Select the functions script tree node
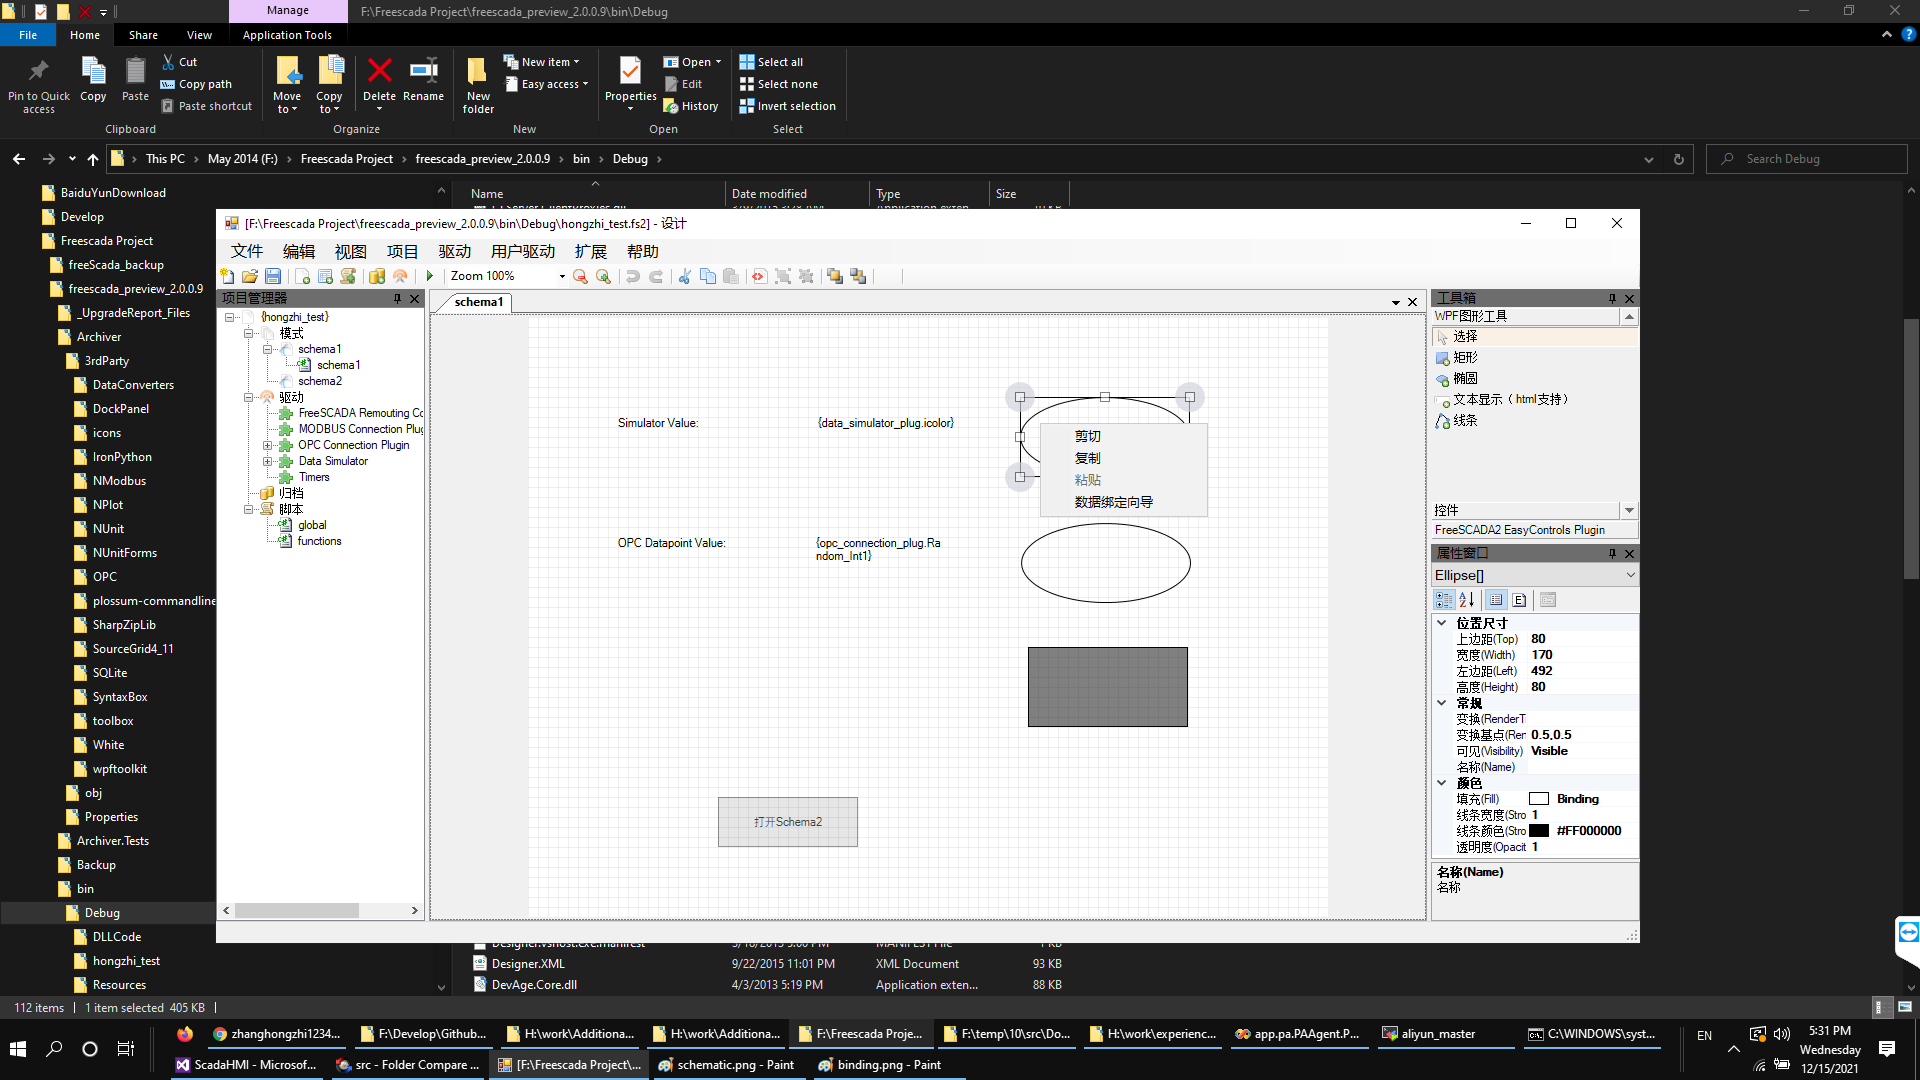1920x1080 pixels. tap(319, 541)
